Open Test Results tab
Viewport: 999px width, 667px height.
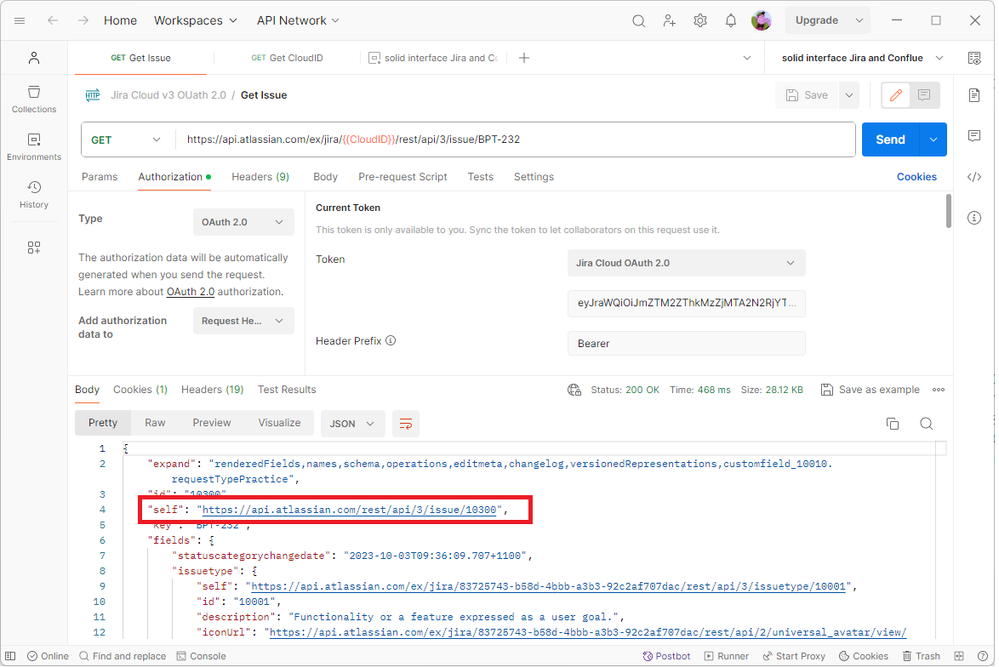(287, 390)
